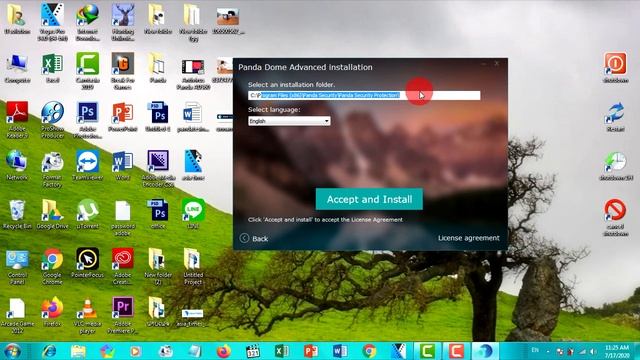Viewport: 640px width, 360px height.
Task: Open Windows Explorer from the taskbar
Action: (x=78, y=351)
